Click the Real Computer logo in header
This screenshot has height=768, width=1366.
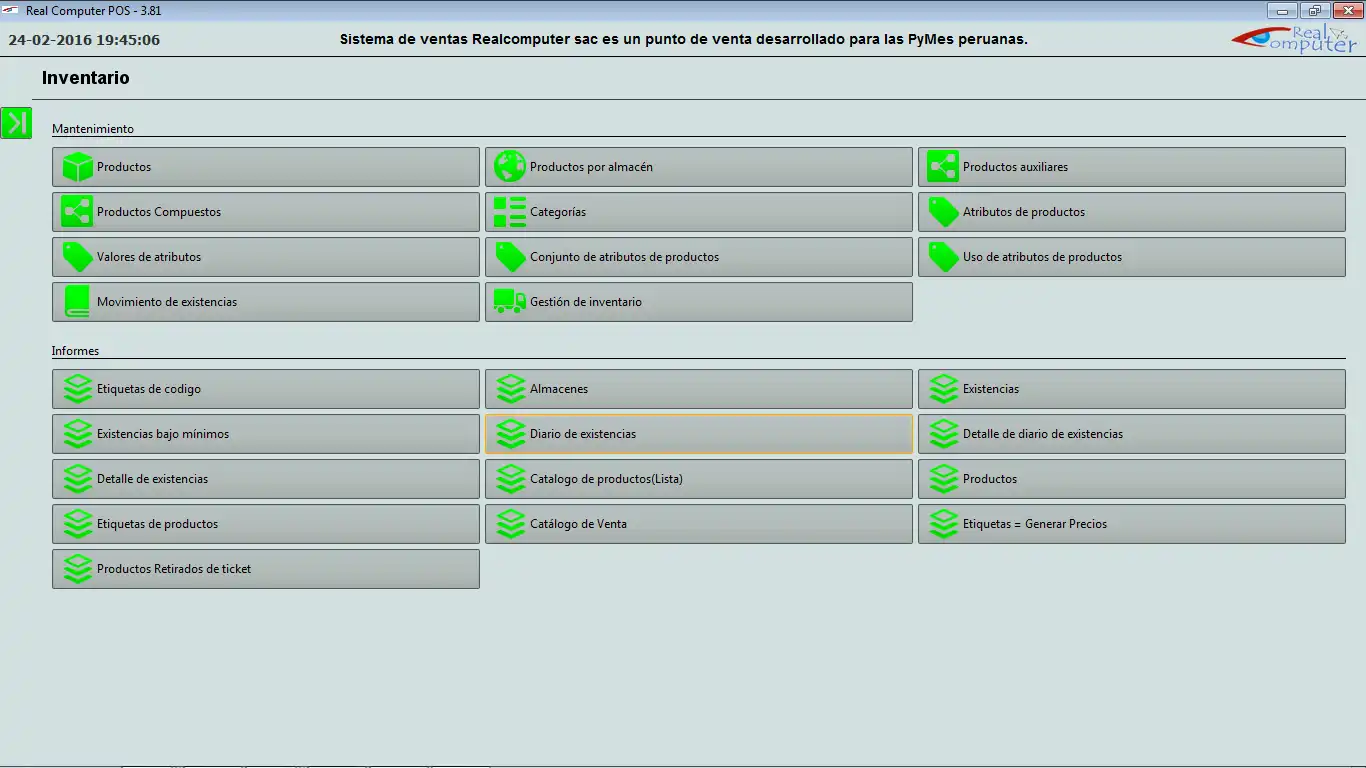tap(1294, 40)
